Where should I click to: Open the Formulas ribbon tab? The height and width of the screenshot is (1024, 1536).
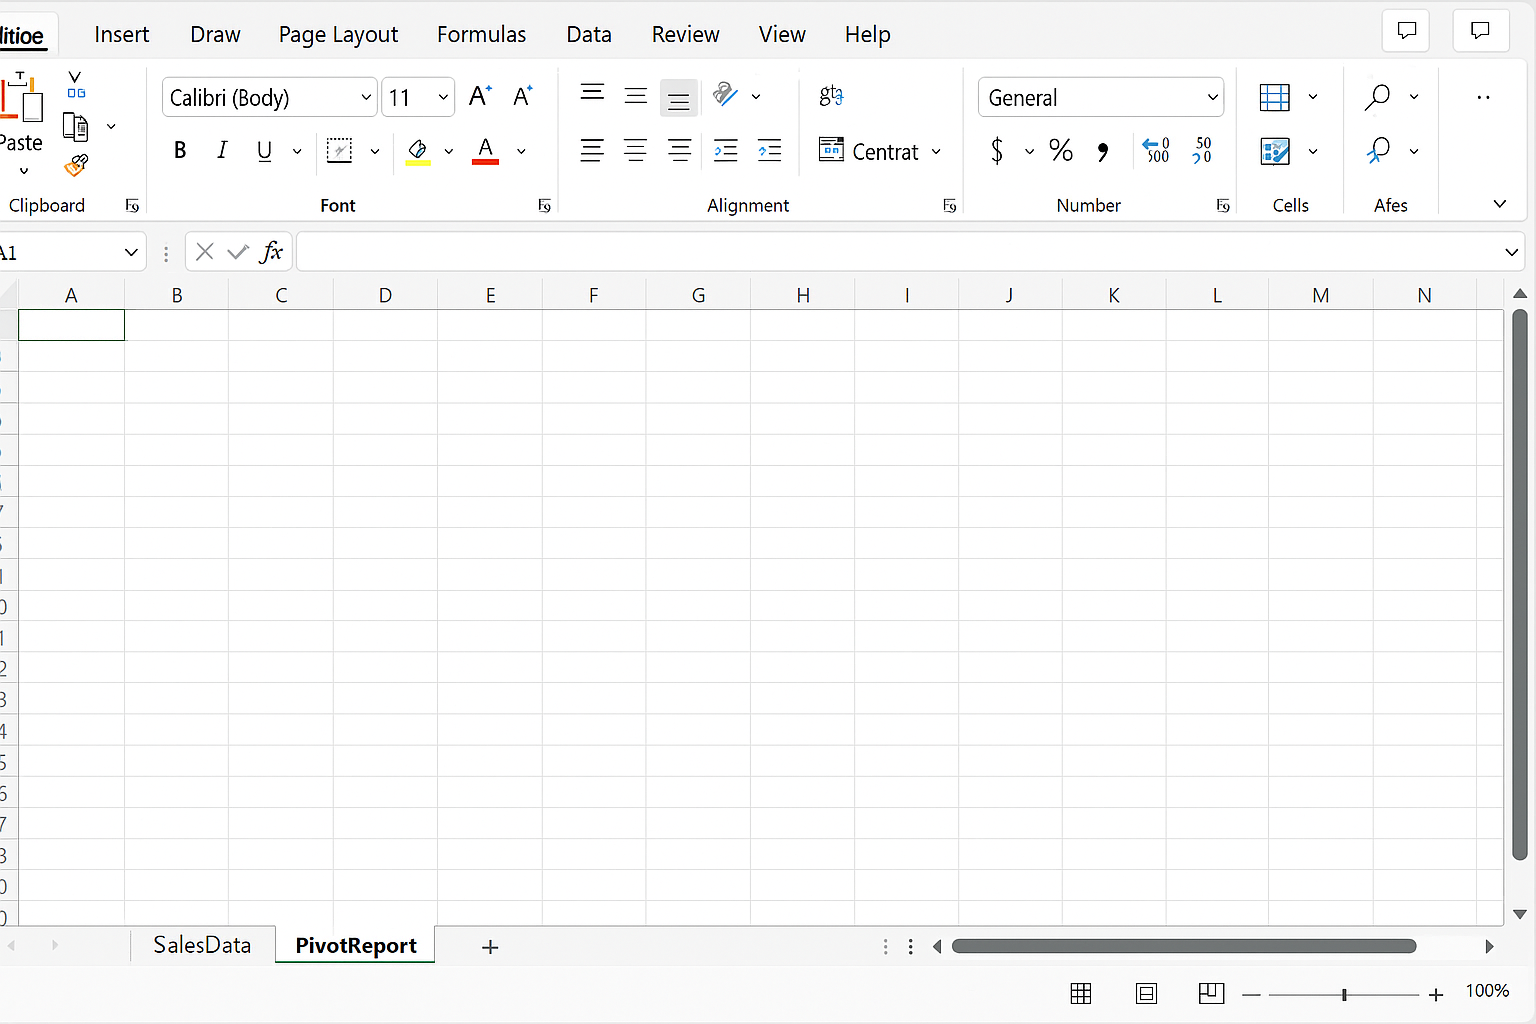coord(481,34)
